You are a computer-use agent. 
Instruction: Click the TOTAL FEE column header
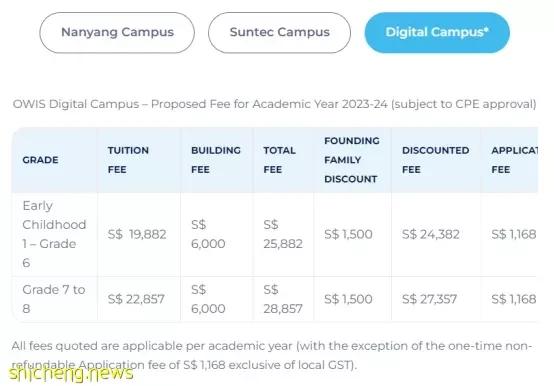[x=279, y=160]
